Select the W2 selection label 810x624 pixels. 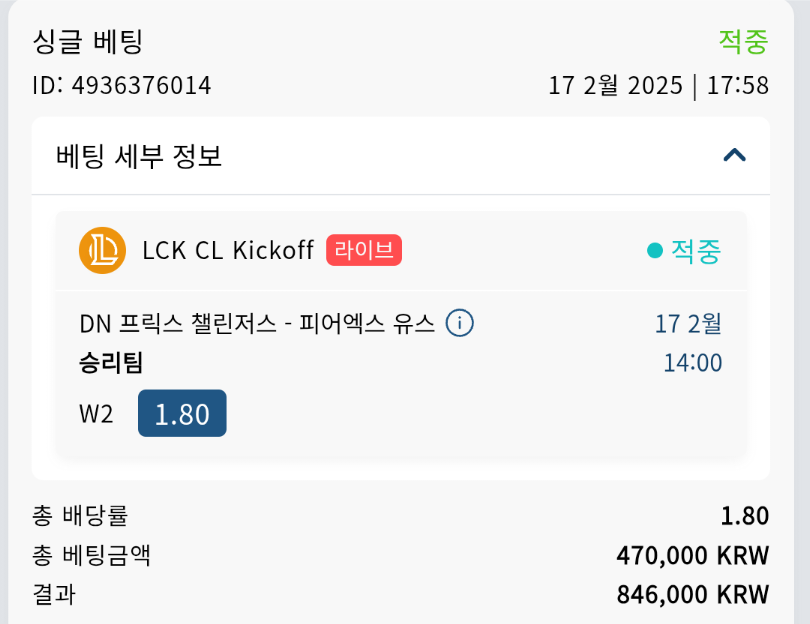[97, 414]
